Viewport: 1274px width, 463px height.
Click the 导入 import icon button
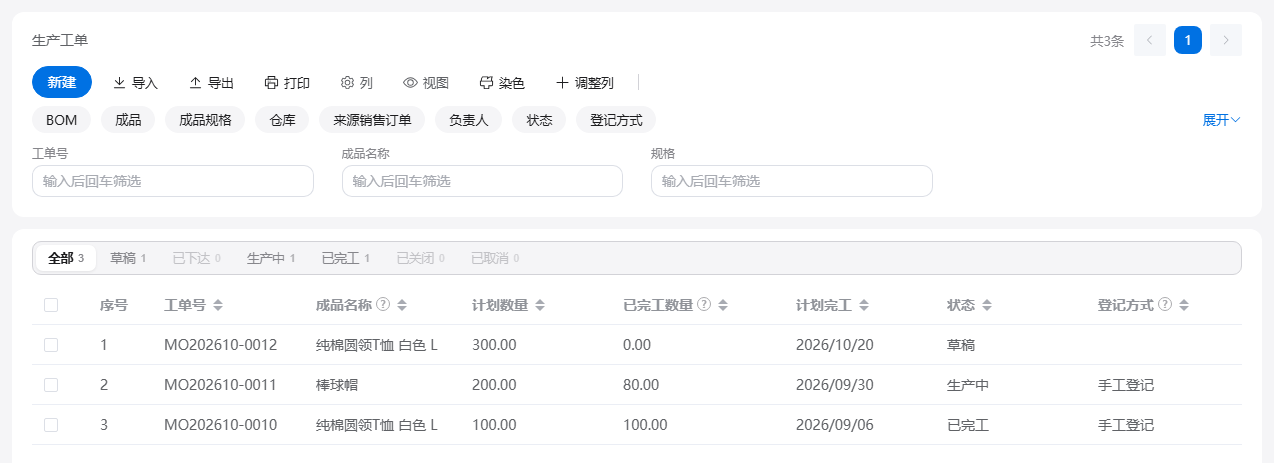135,83
